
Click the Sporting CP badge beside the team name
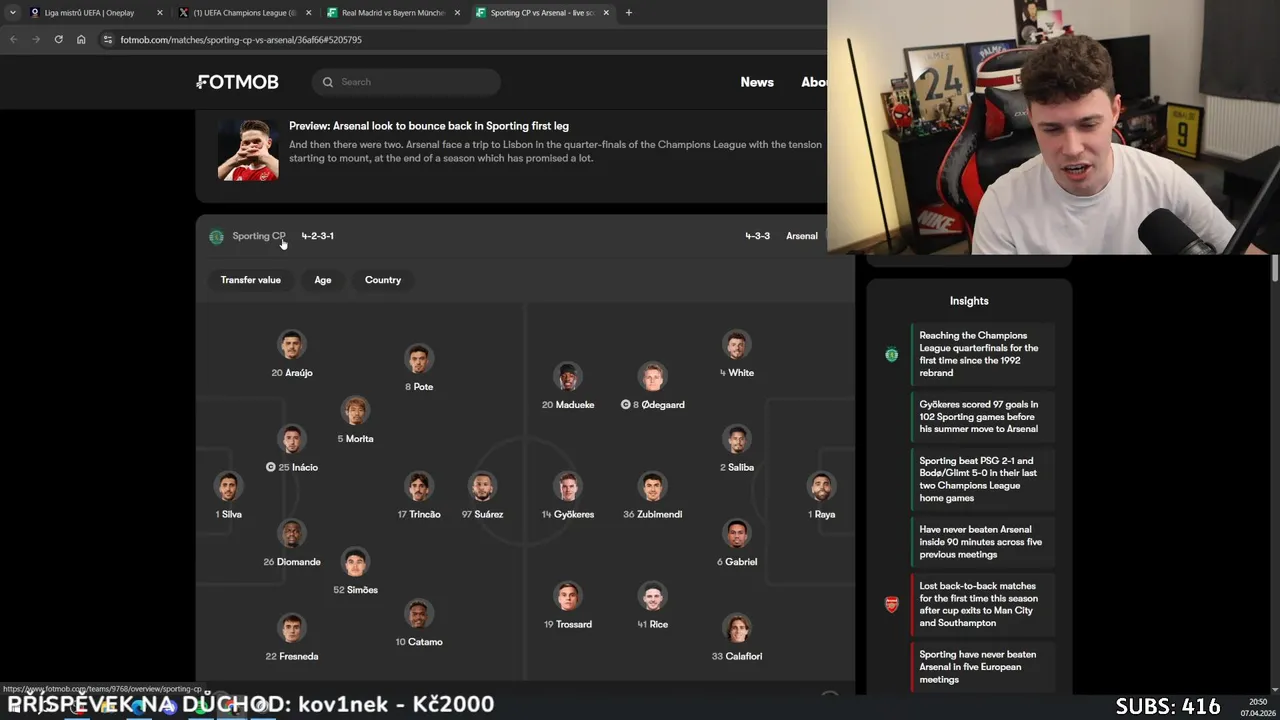[216, 237]
